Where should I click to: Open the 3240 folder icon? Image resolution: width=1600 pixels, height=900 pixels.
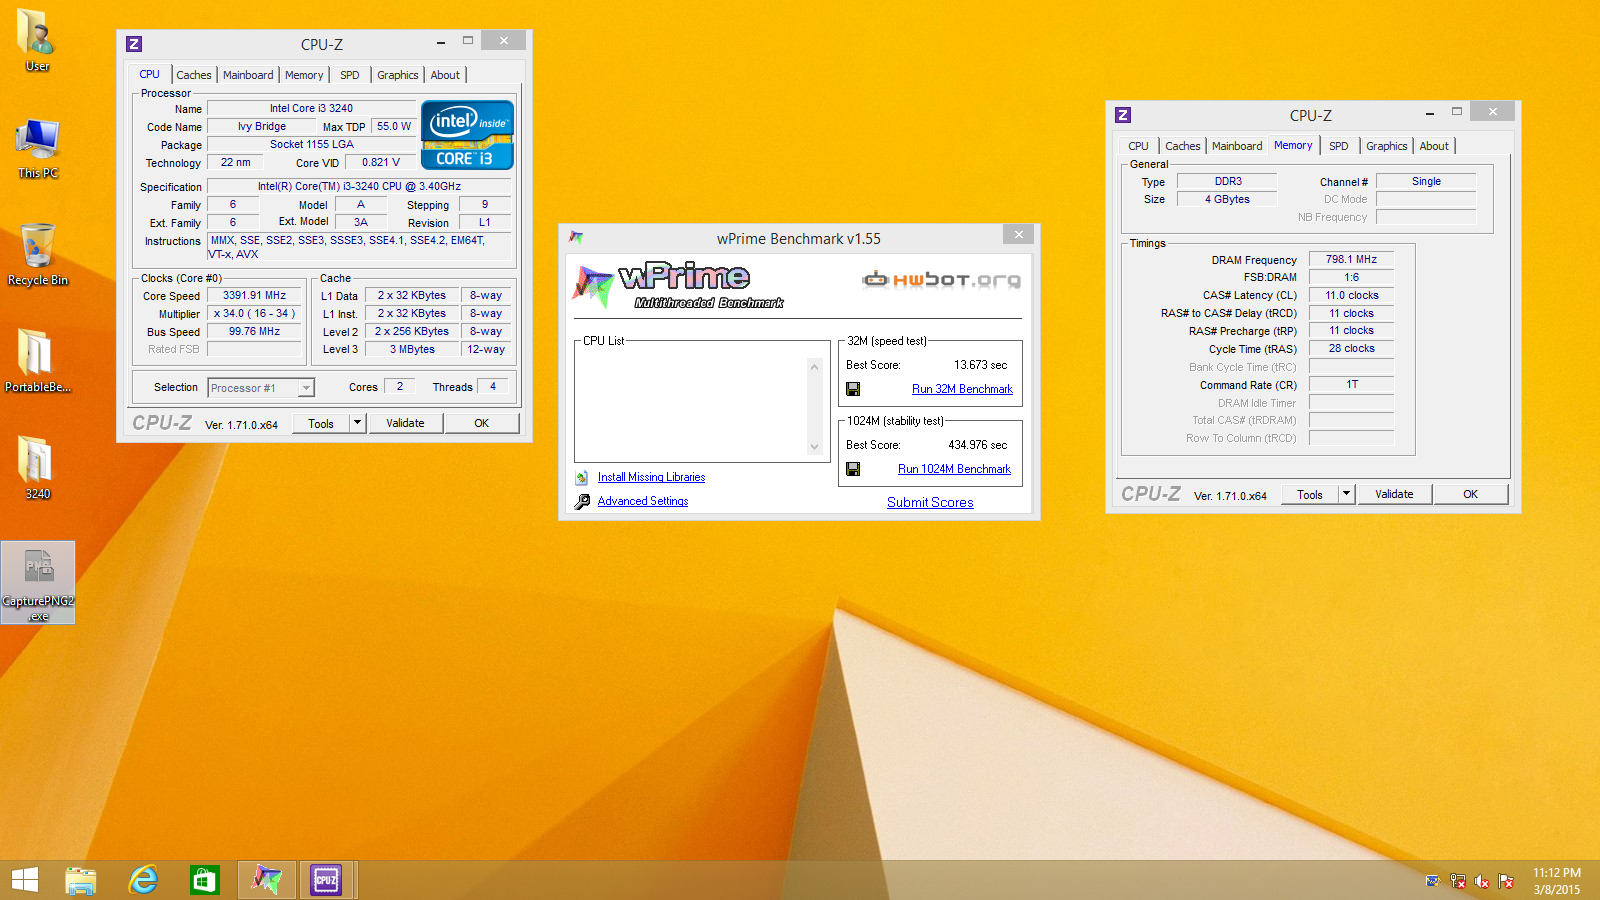(37, 468)
